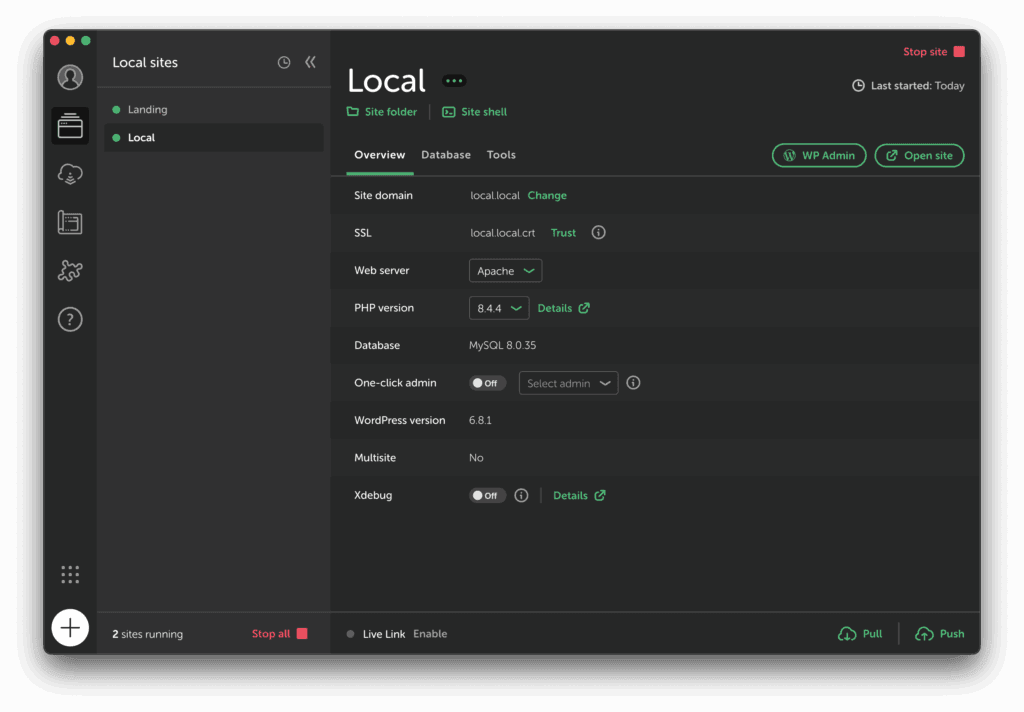Click the SSL info icon

(598, 233)
